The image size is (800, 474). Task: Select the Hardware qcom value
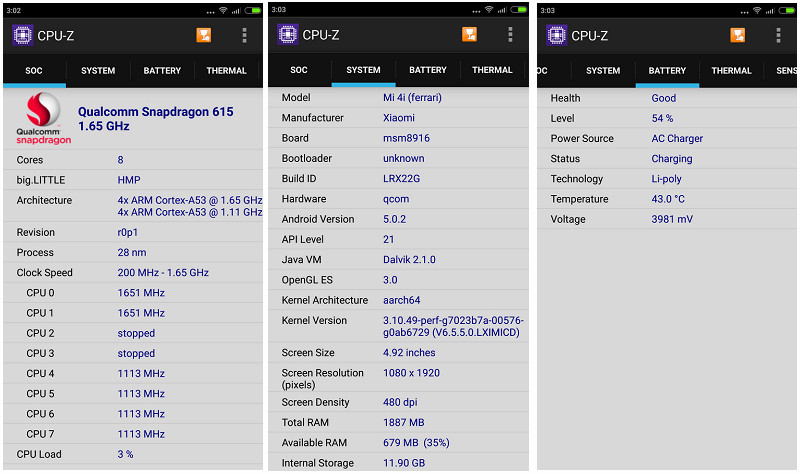click(396, 199)
